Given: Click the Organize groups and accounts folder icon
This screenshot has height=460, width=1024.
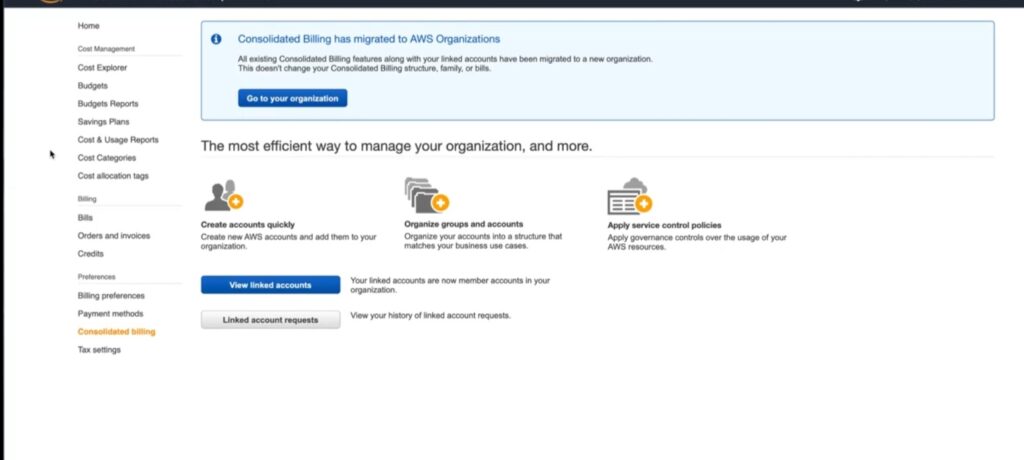Looking at the screenshot, I should (x=426, y=195).
